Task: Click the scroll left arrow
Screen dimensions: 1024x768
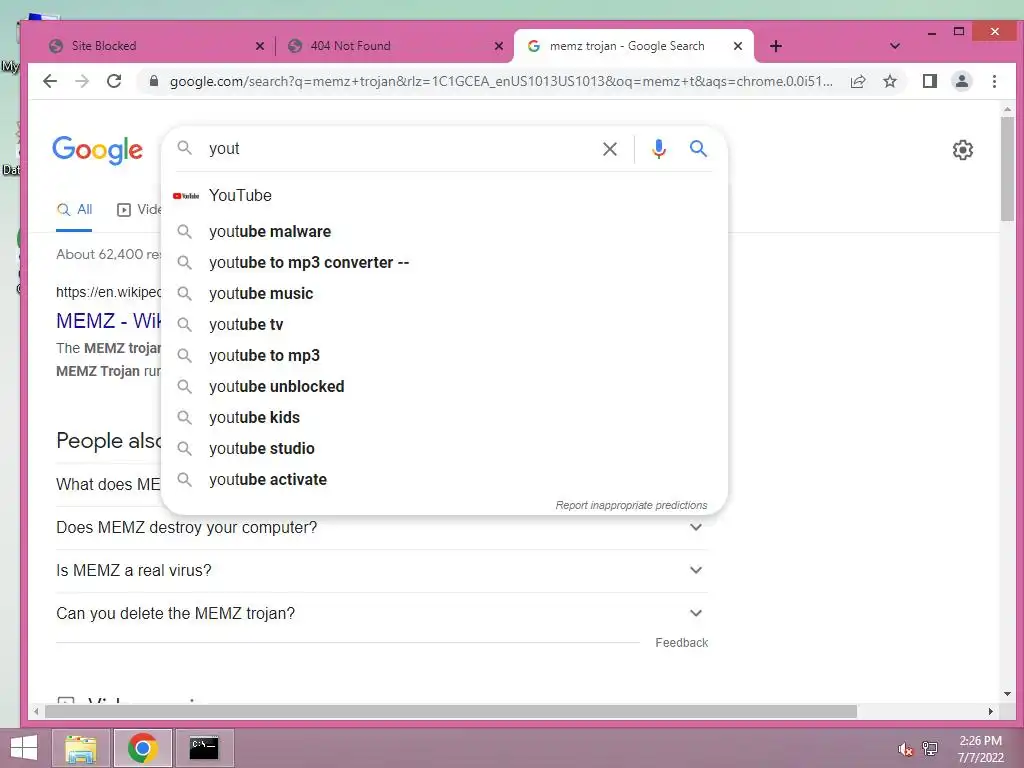Action: coord(37,711)
